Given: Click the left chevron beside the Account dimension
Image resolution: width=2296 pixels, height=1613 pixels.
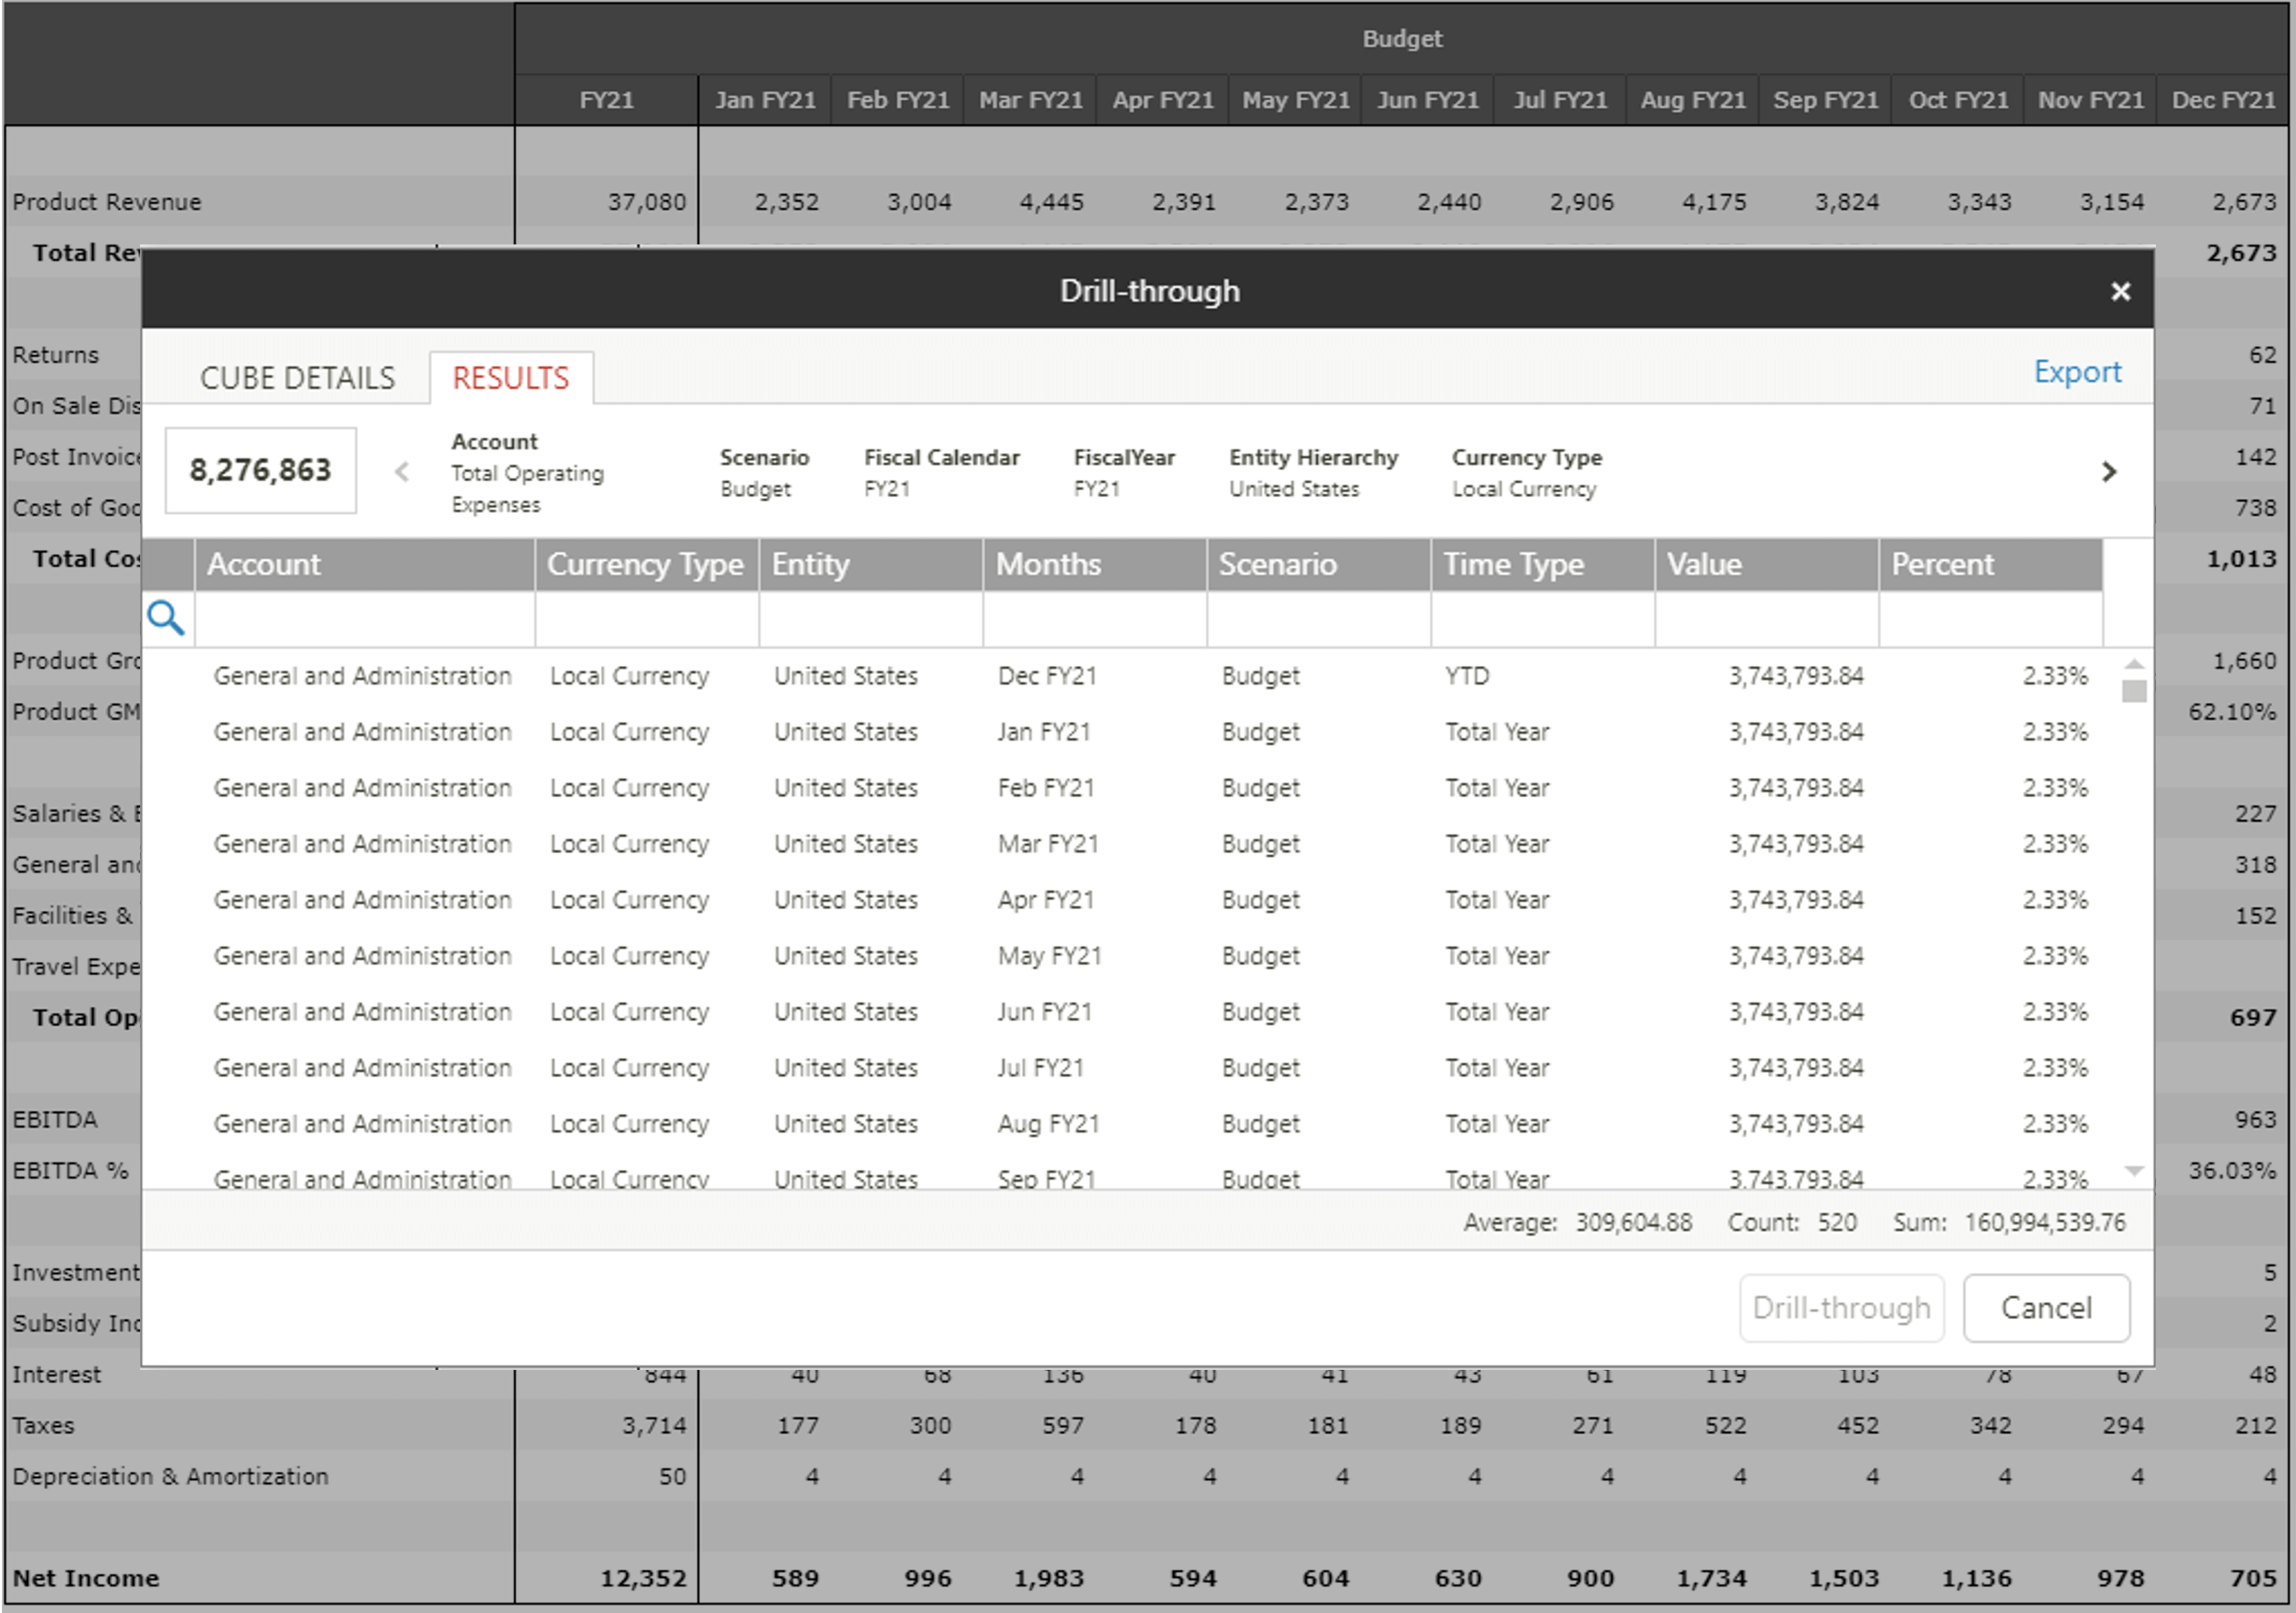Looking at the screenshot, I should [402, 471].
